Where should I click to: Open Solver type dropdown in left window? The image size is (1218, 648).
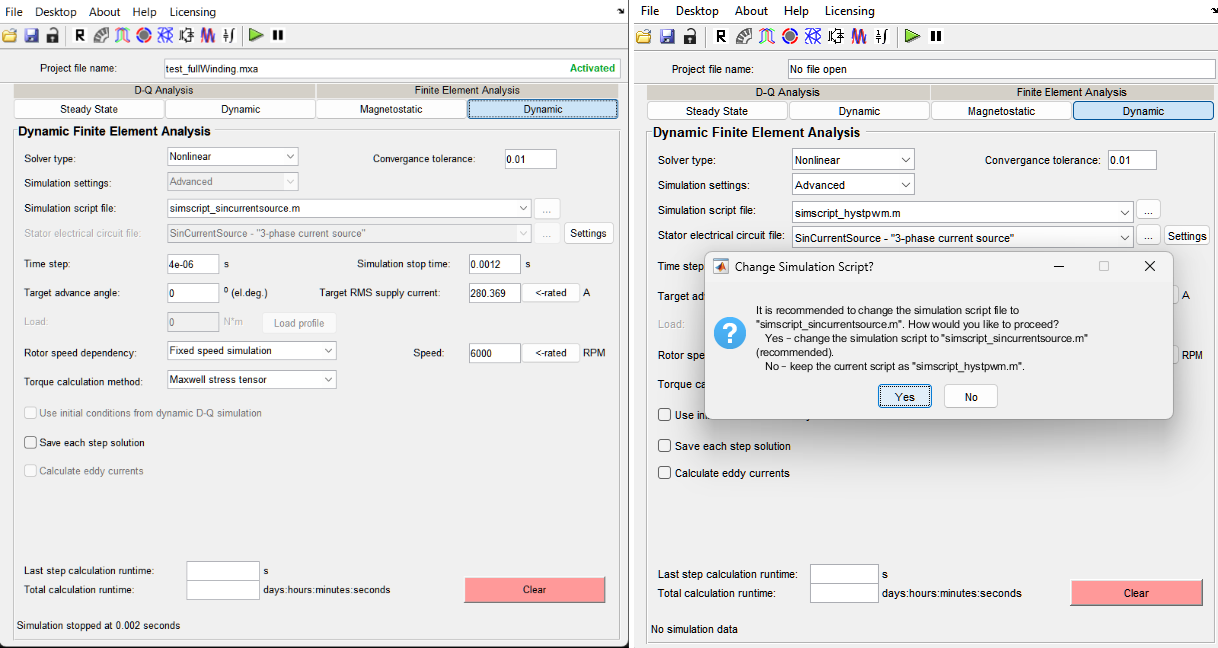click(232, 156)
